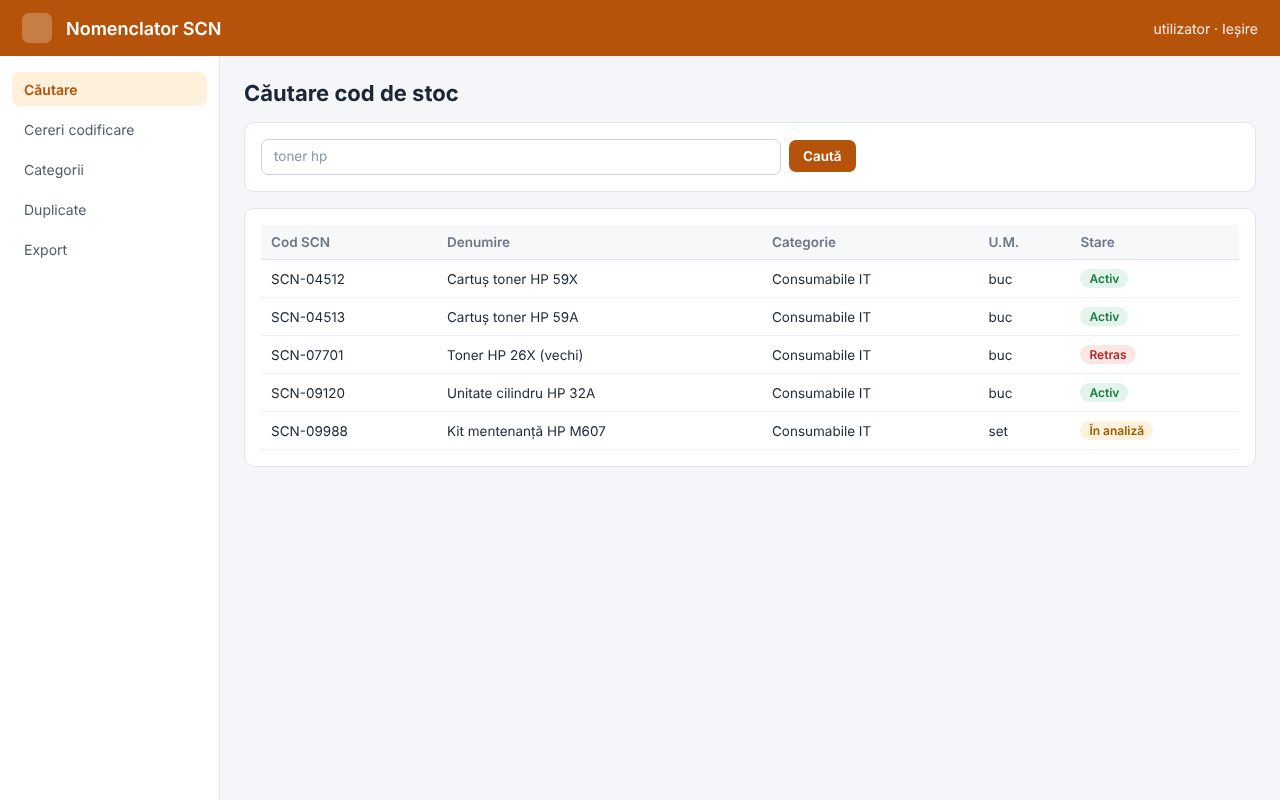Click the U.M. column header

point(1003,242)
